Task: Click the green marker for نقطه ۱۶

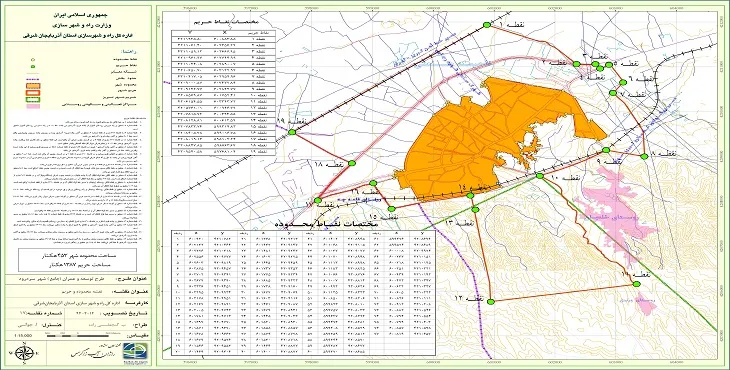Action: (x=373, y=183)
